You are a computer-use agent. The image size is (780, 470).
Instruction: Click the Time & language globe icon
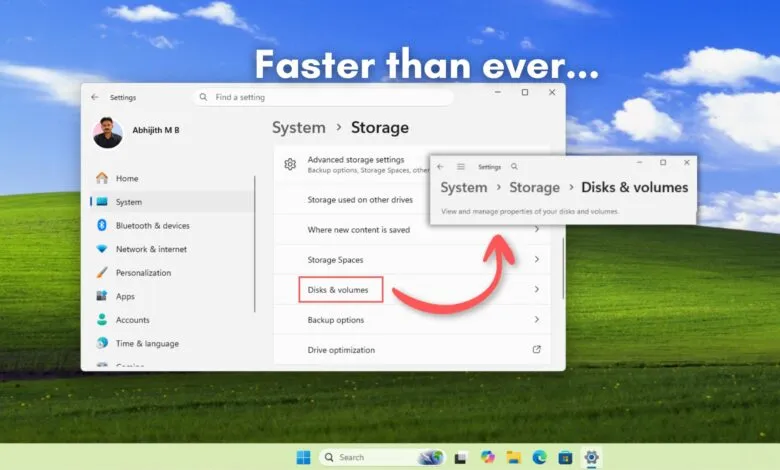tap(102, 343)
